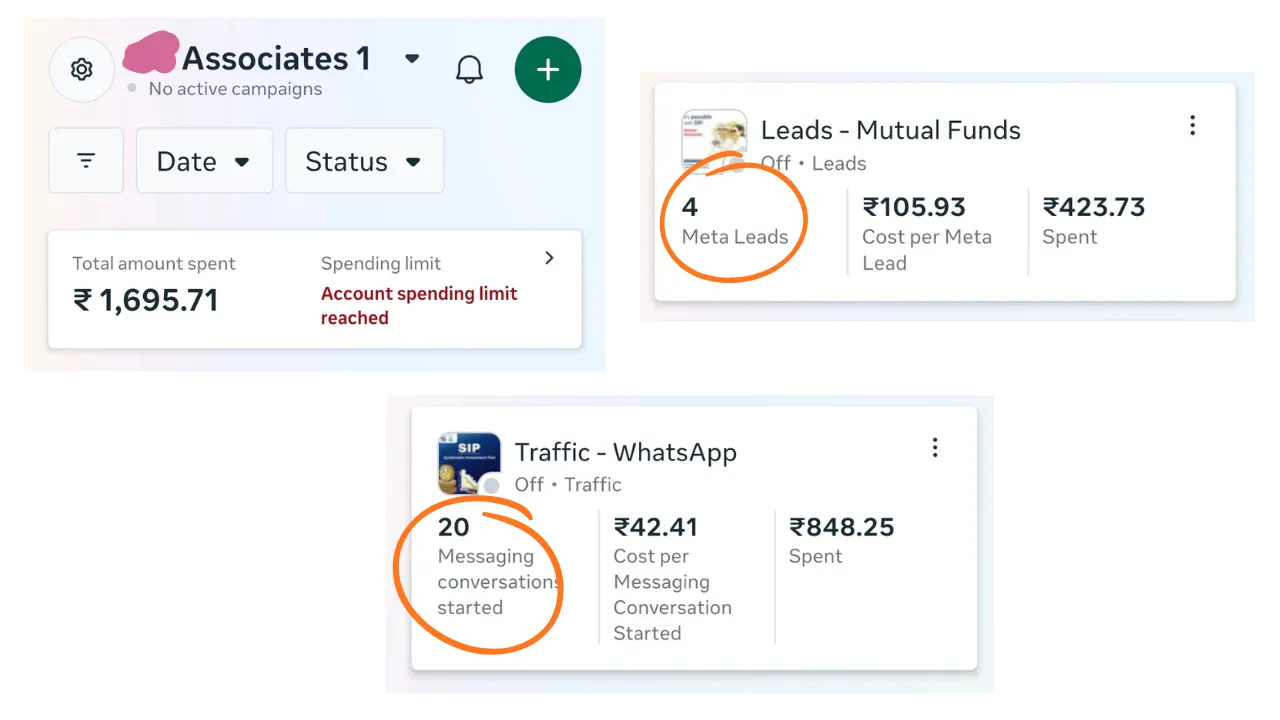Open Traffic - WhatsApp three-dot menu

coord(935,448)
